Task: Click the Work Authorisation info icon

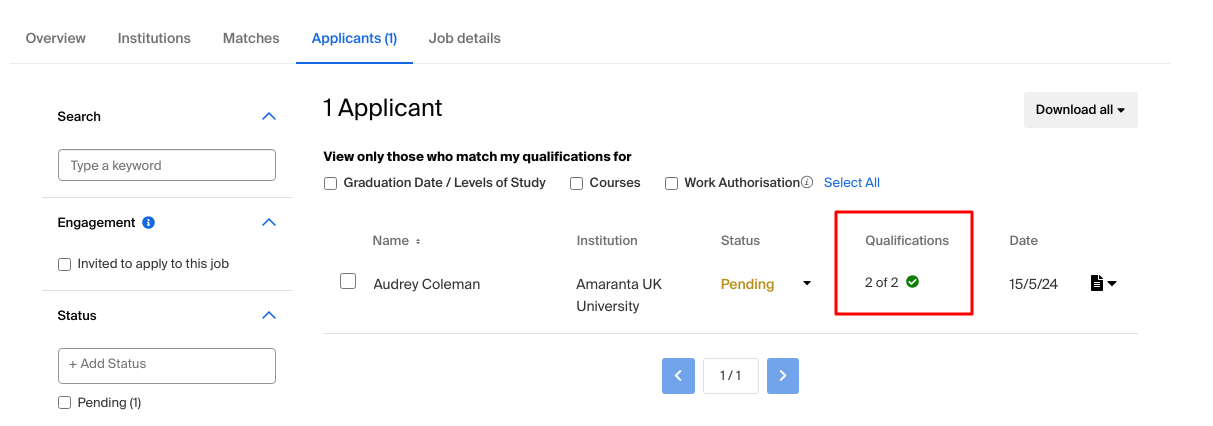Action: coord(806,183)
